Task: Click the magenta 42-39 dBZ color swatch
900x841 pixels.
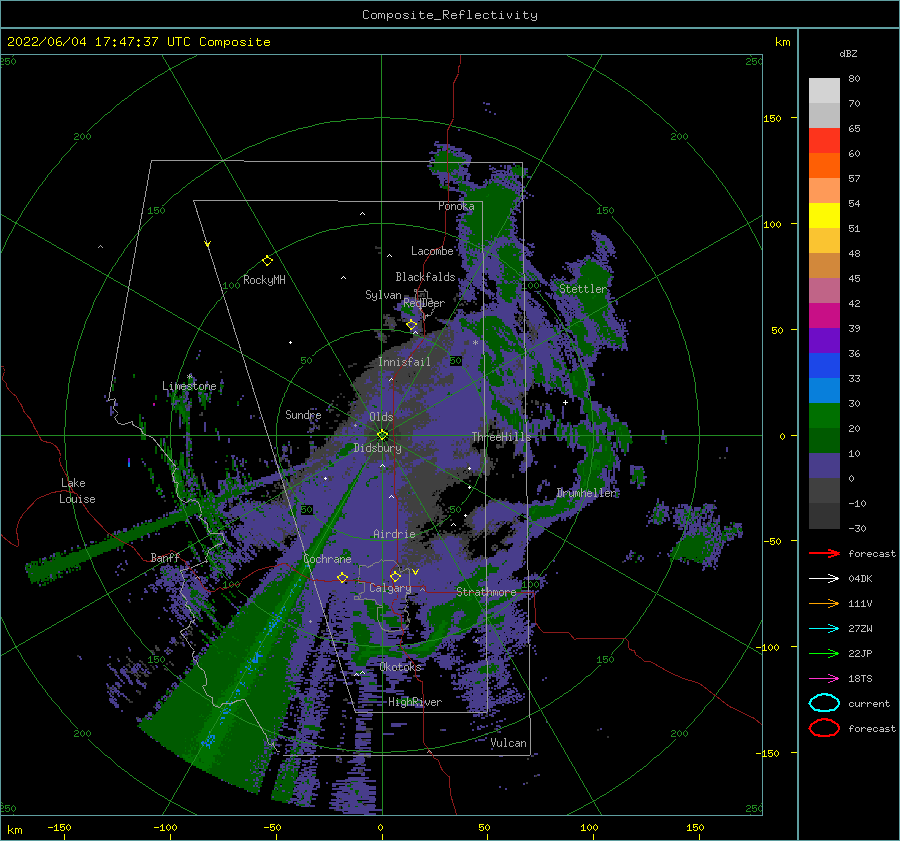Action: coord(824,316)
